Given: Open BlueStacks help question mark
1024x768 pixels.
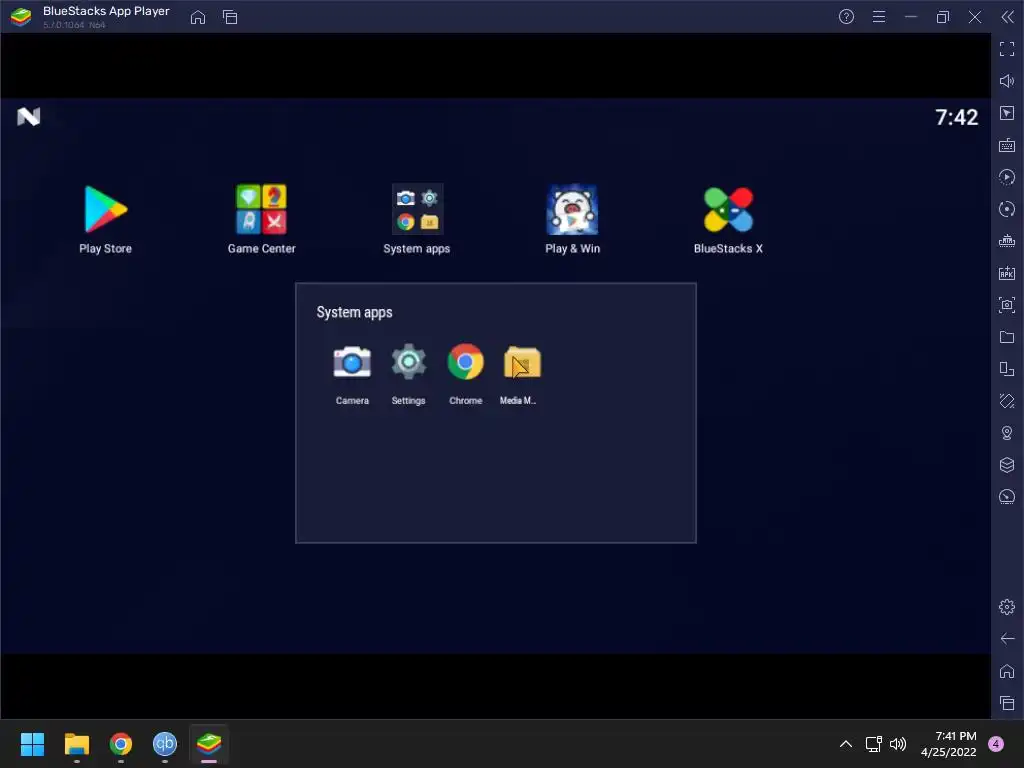Looking at the screenshot, I should 846,17.
